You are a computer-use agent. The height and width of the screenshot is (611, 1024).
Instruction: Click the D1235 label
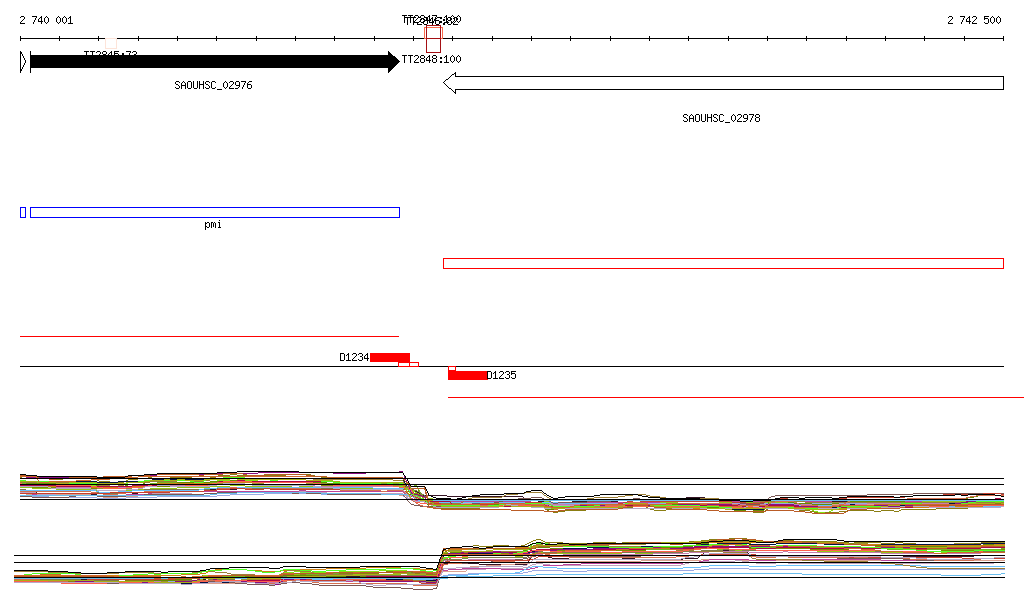pos(502,375)
